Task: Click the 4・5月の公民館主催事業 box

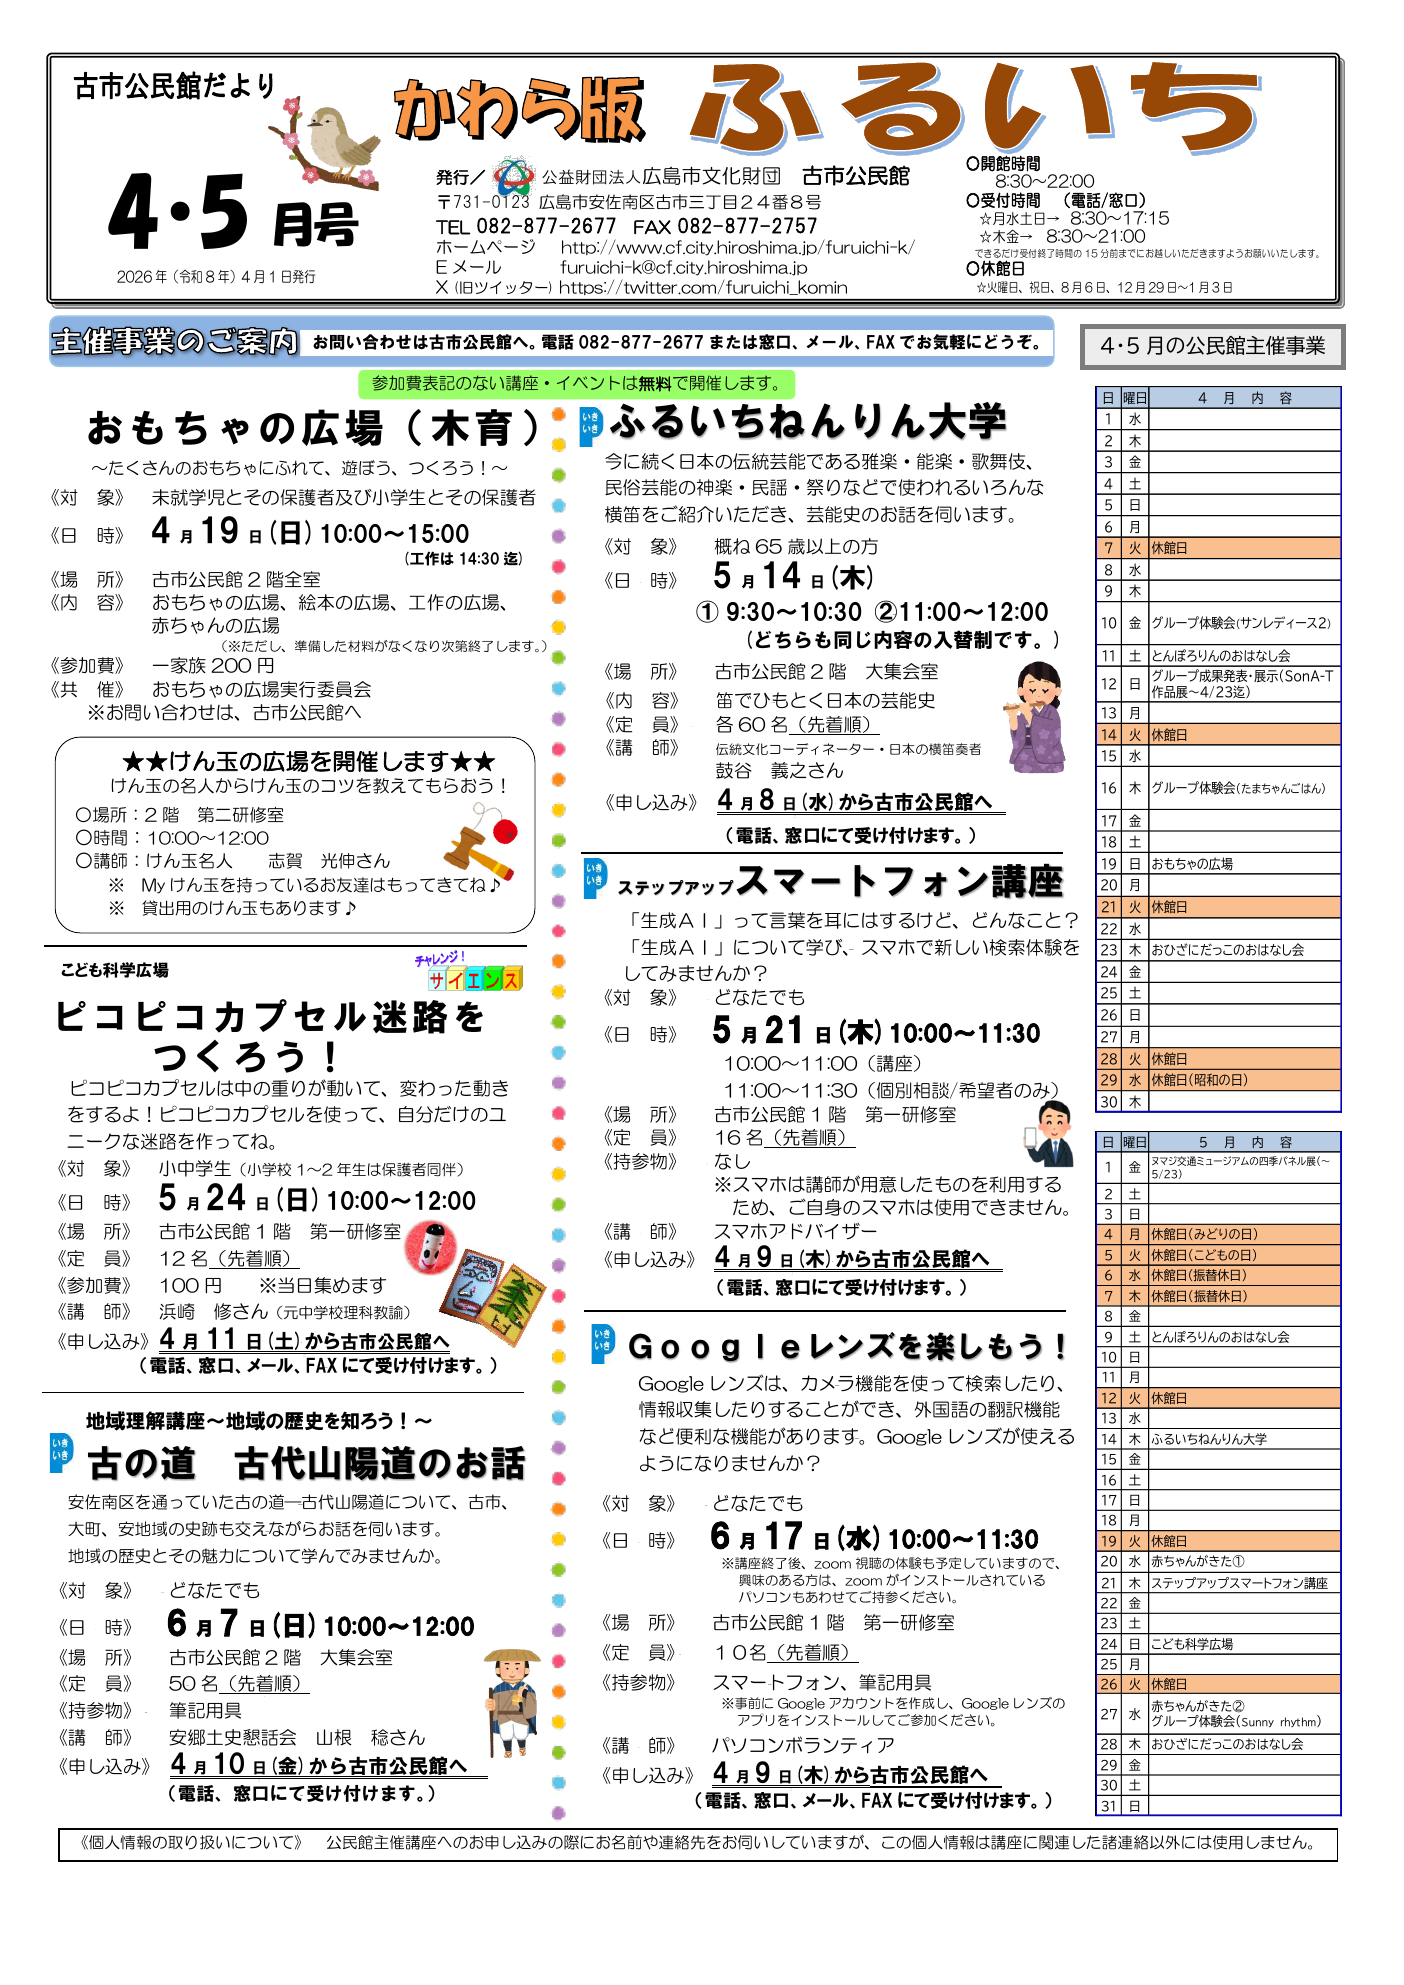Action: (x=1212, y=347)
